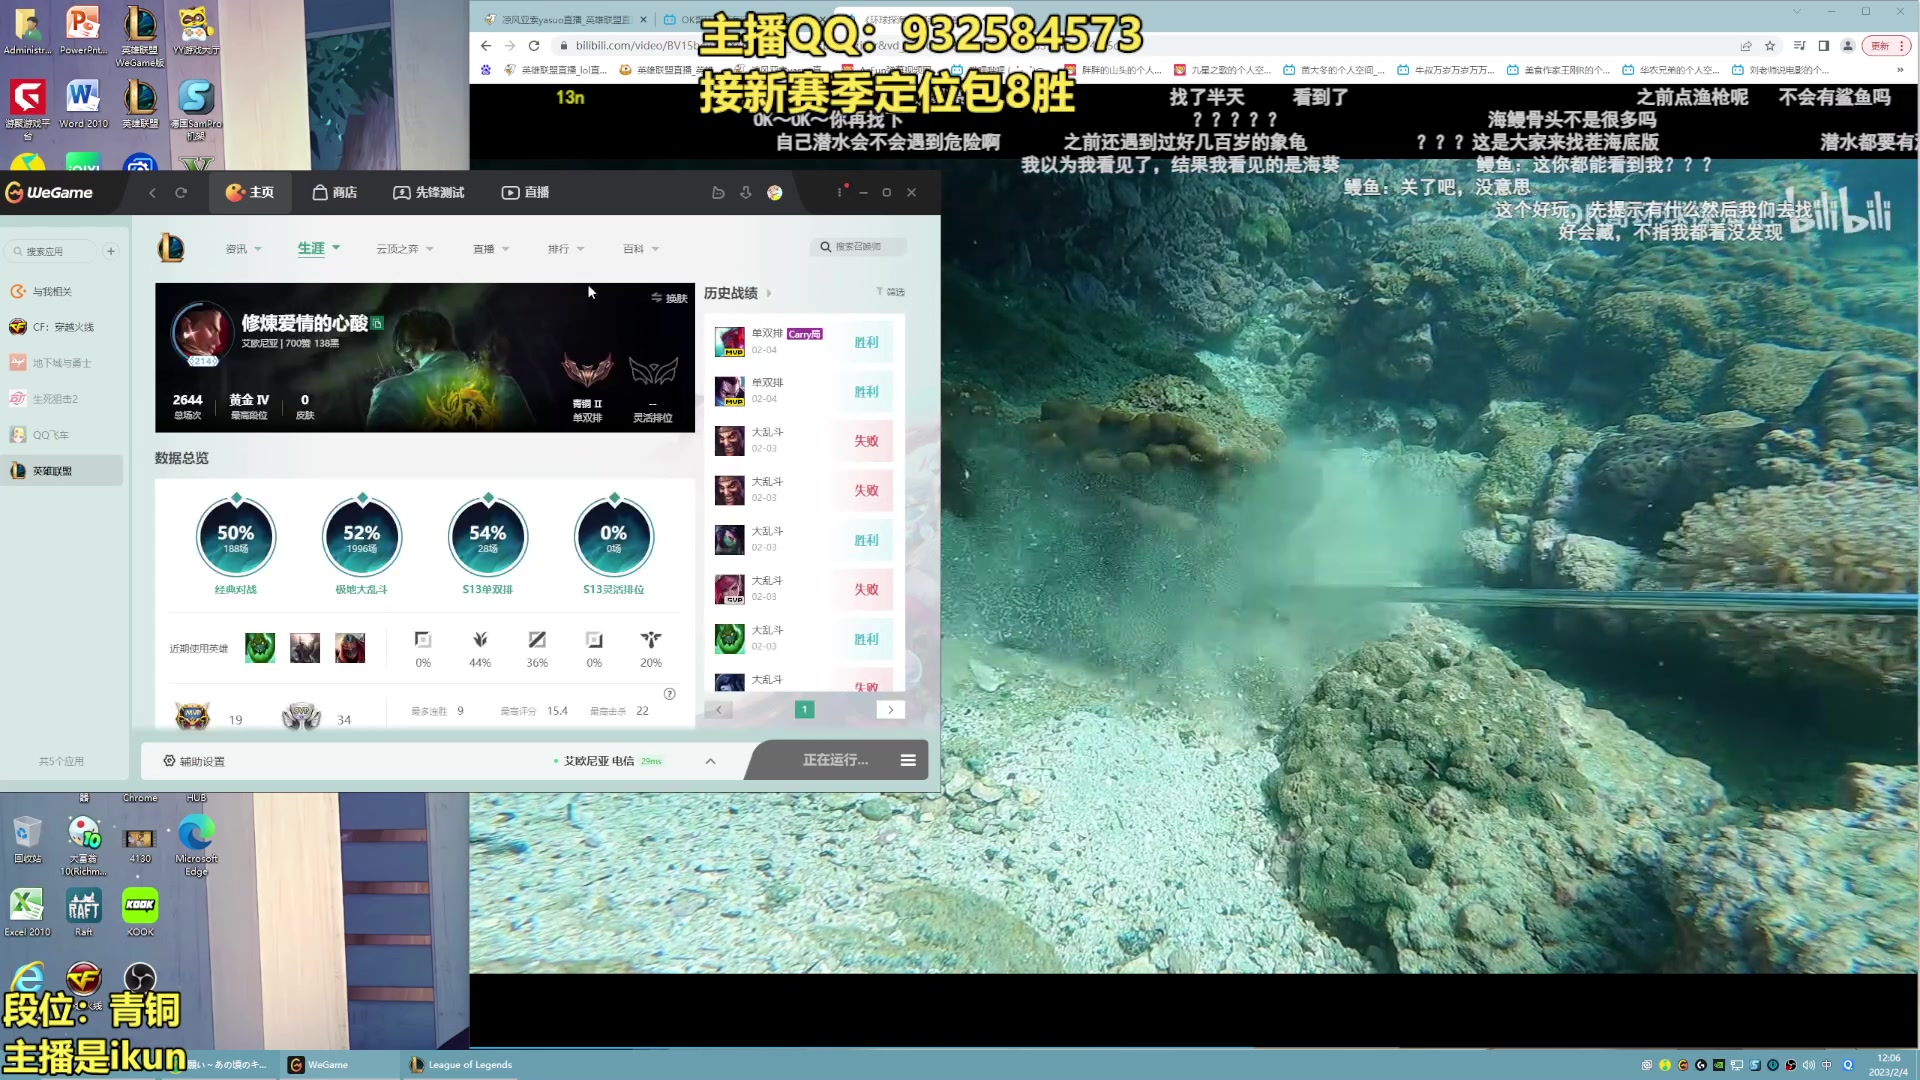Select 地下城与勇士 in the sidebar
Viewport: 1920px width, 1080px height.
pos(62,363)
